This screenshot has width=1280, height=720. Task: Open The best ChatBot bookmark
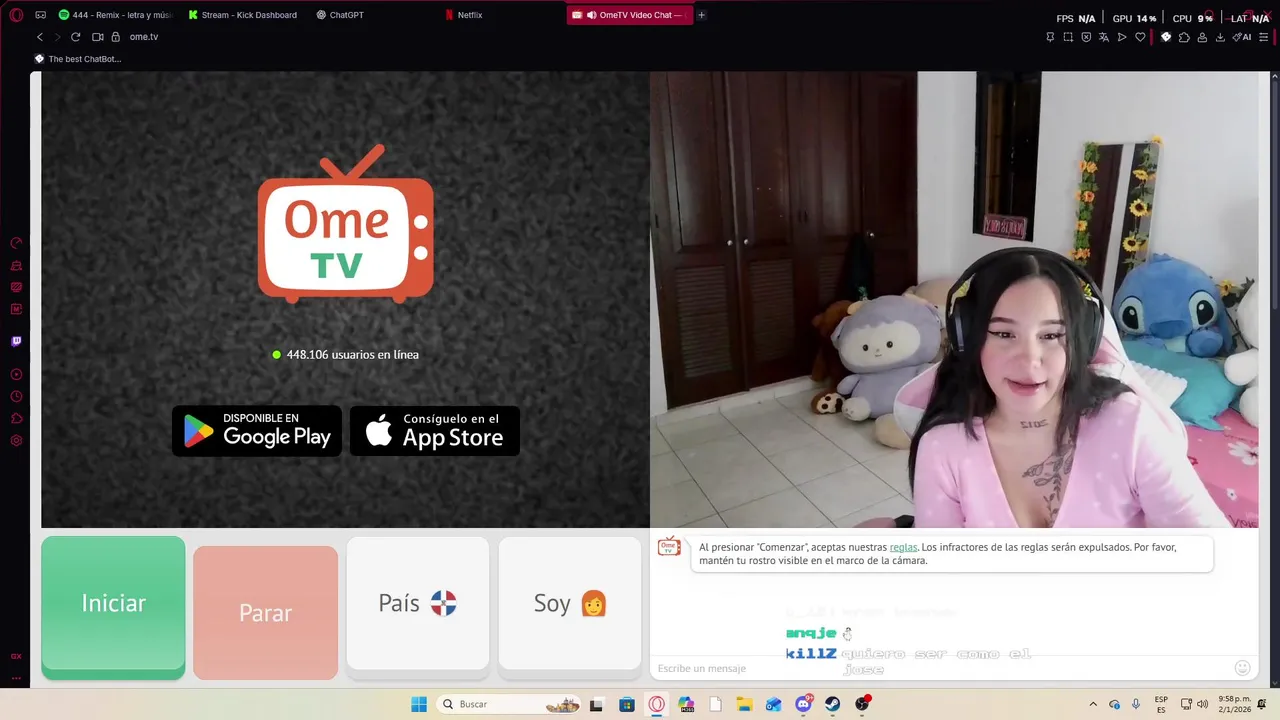pyautogui.click(x=78, y=59)
